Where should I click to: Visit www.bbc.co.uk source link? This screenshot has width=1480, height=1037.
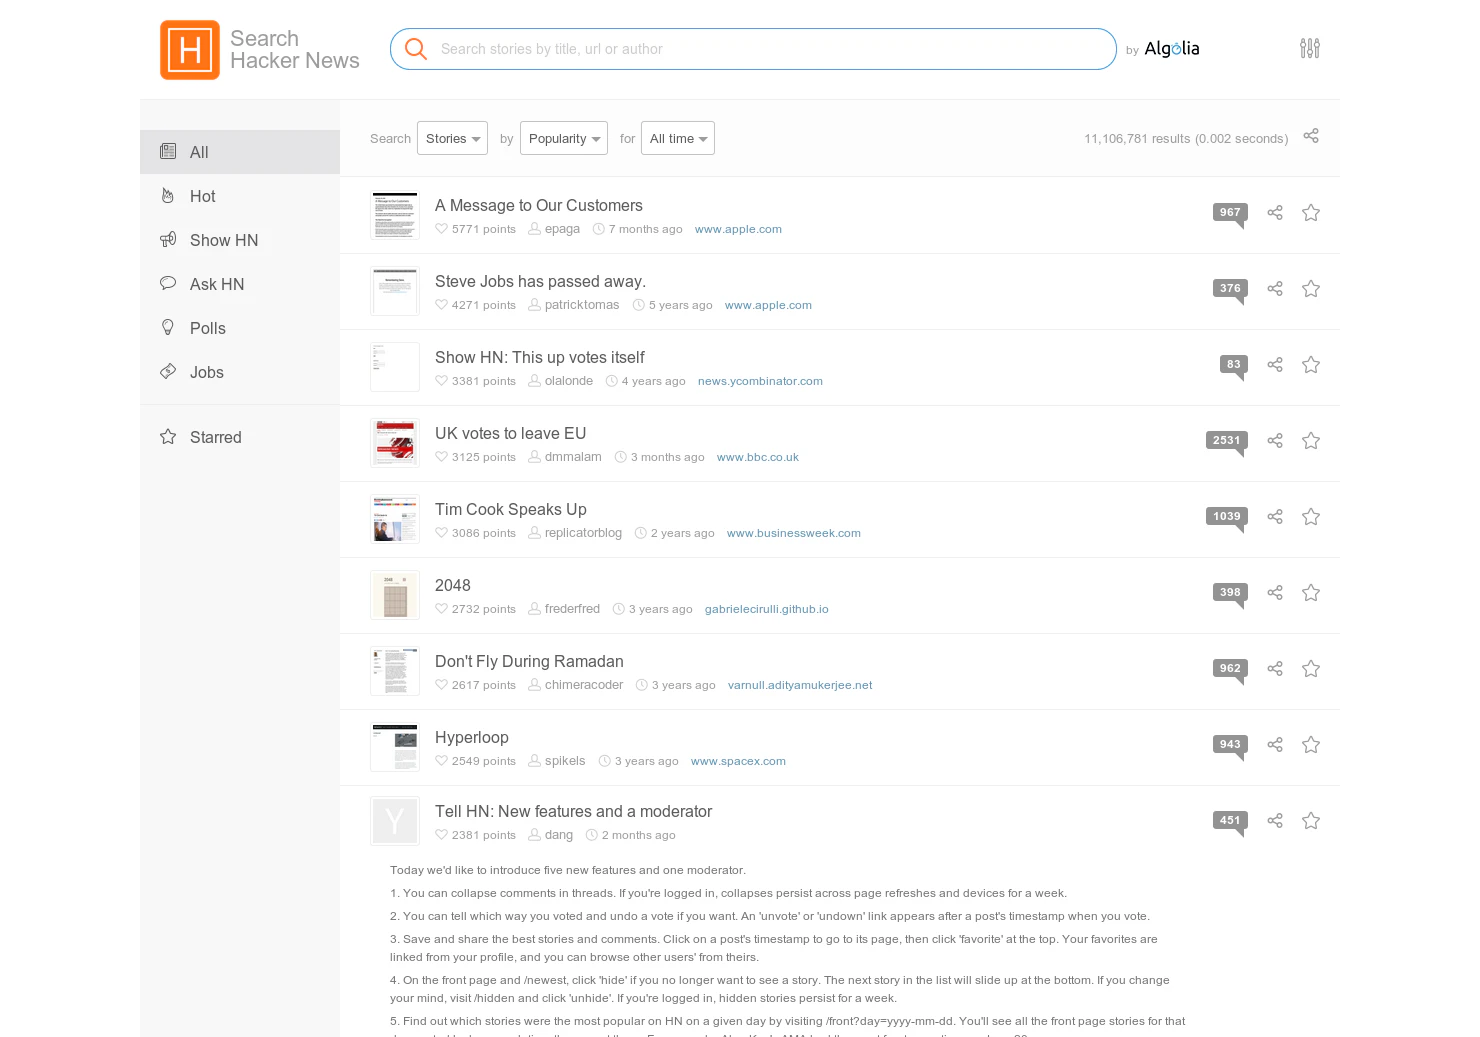(757, 457)
